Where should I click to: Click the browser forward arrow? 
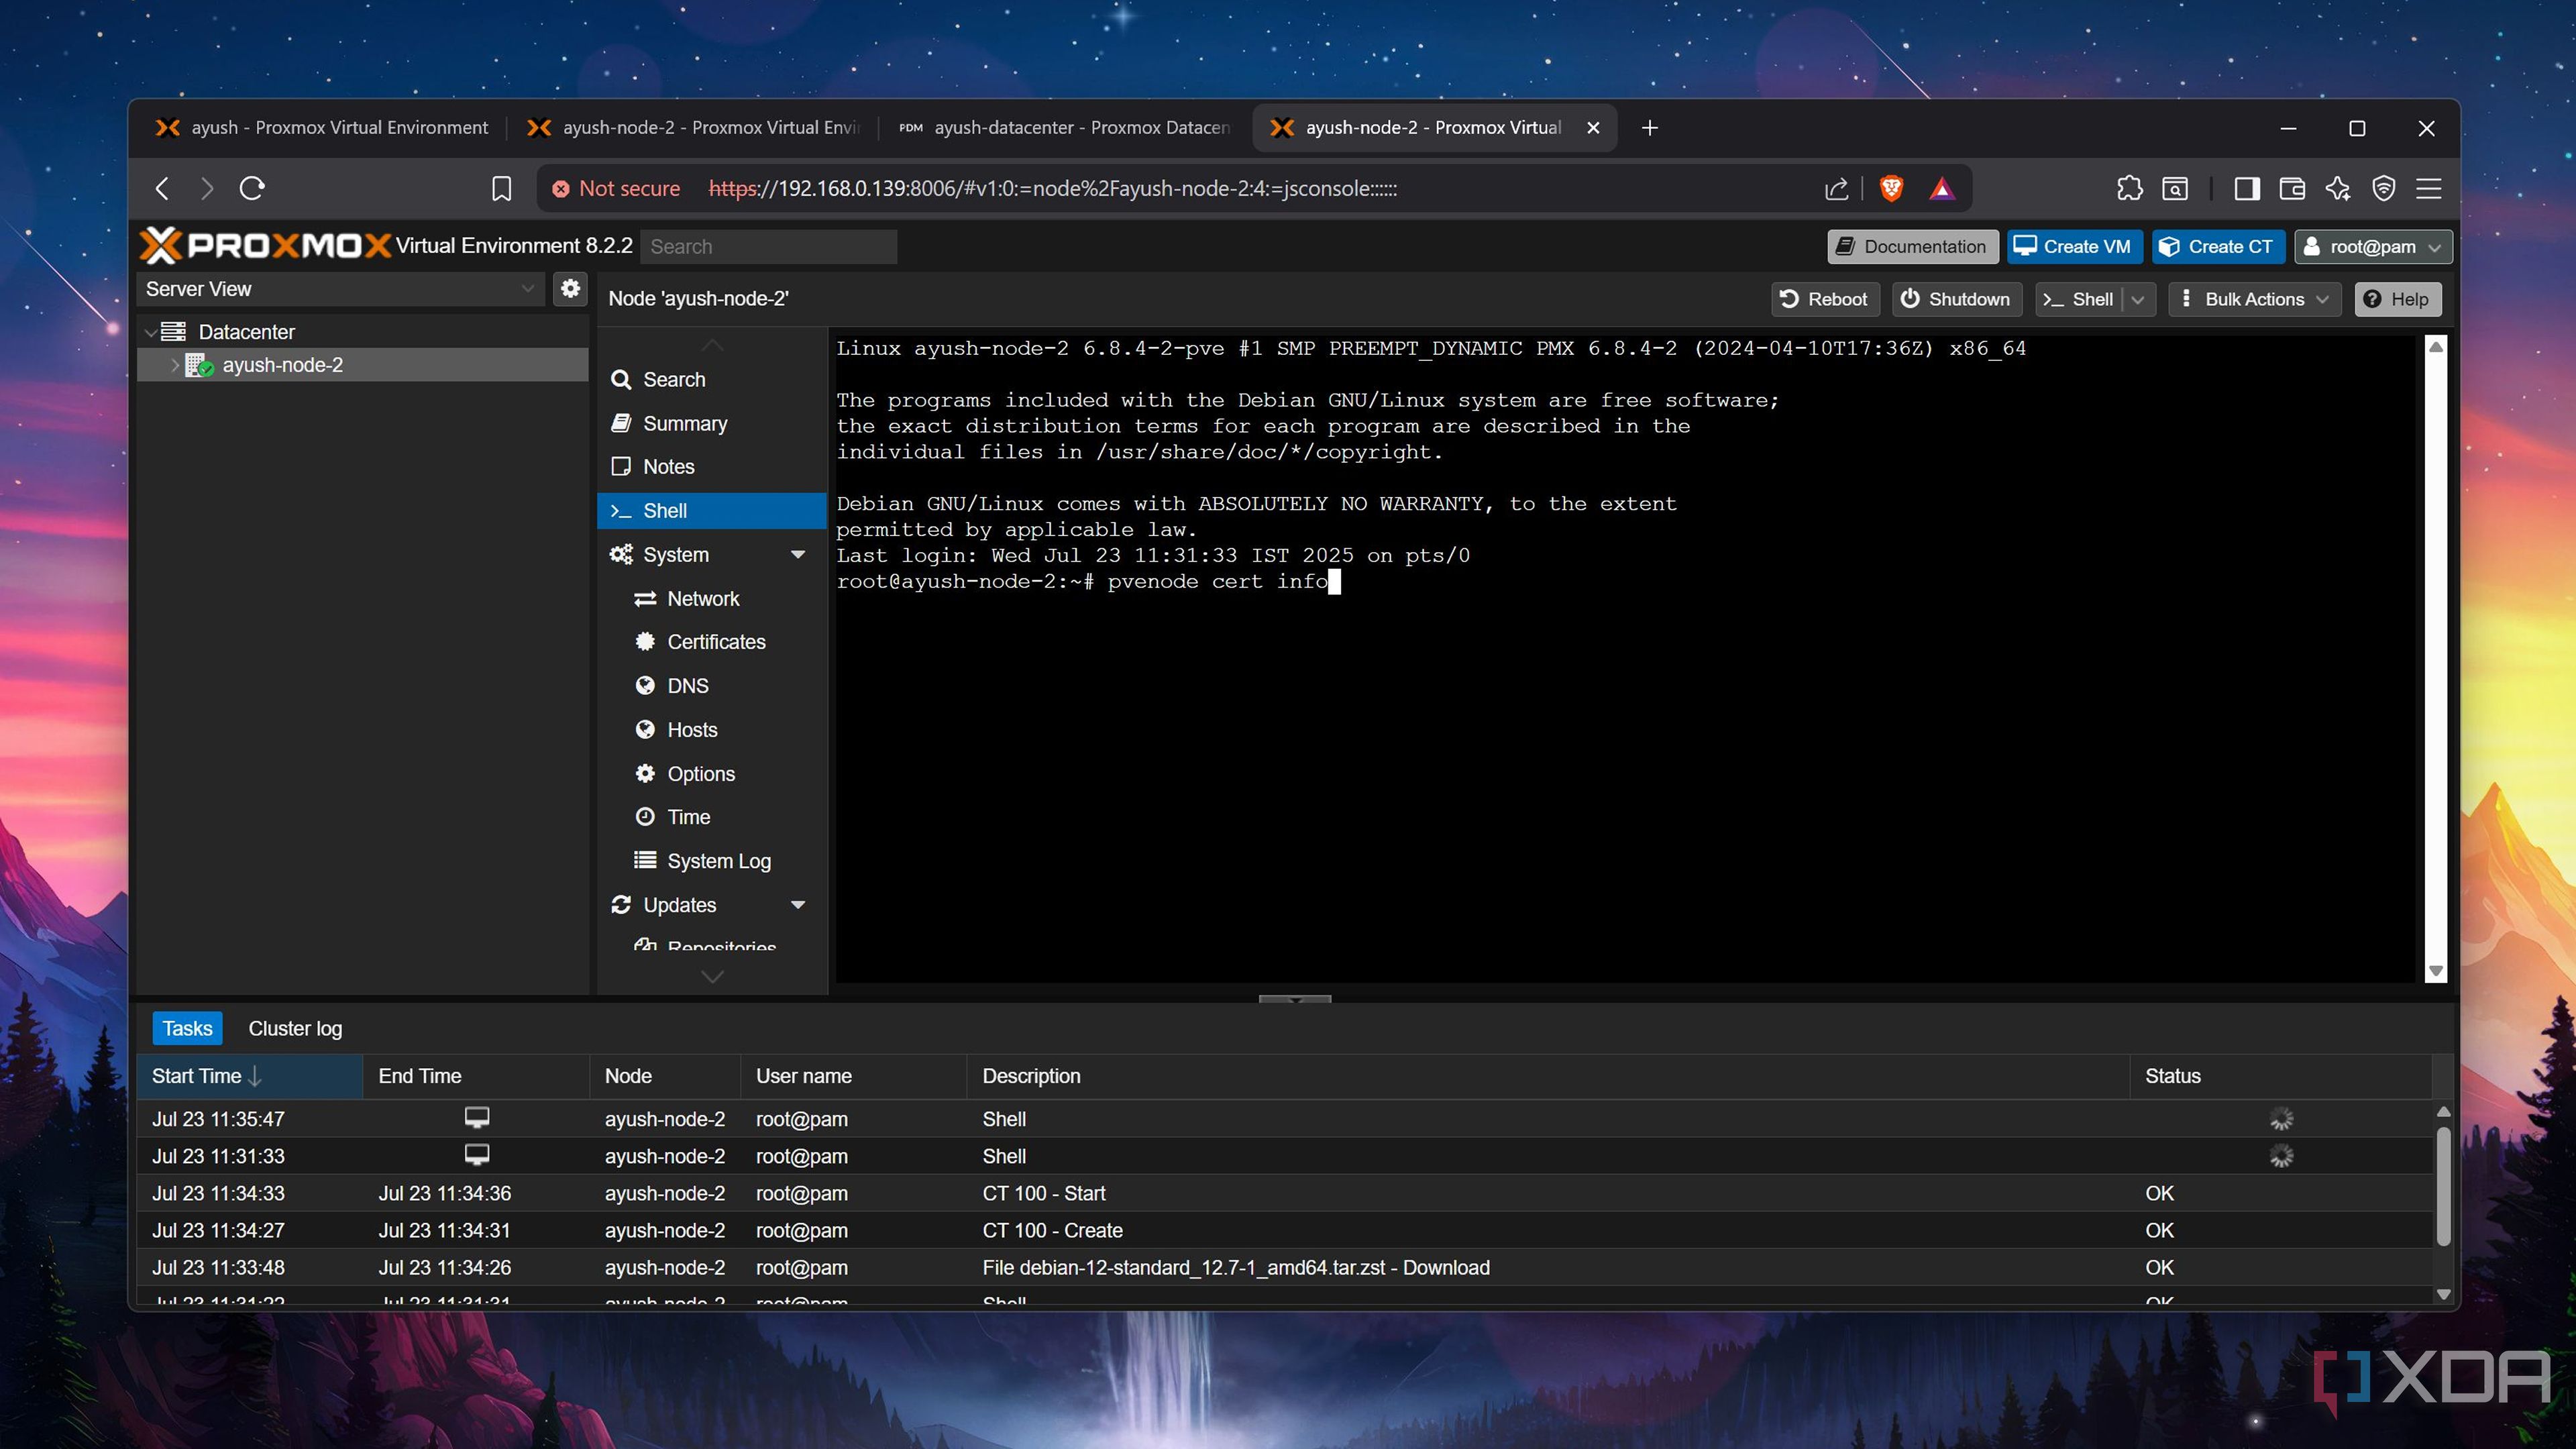(x=207, y=188)
